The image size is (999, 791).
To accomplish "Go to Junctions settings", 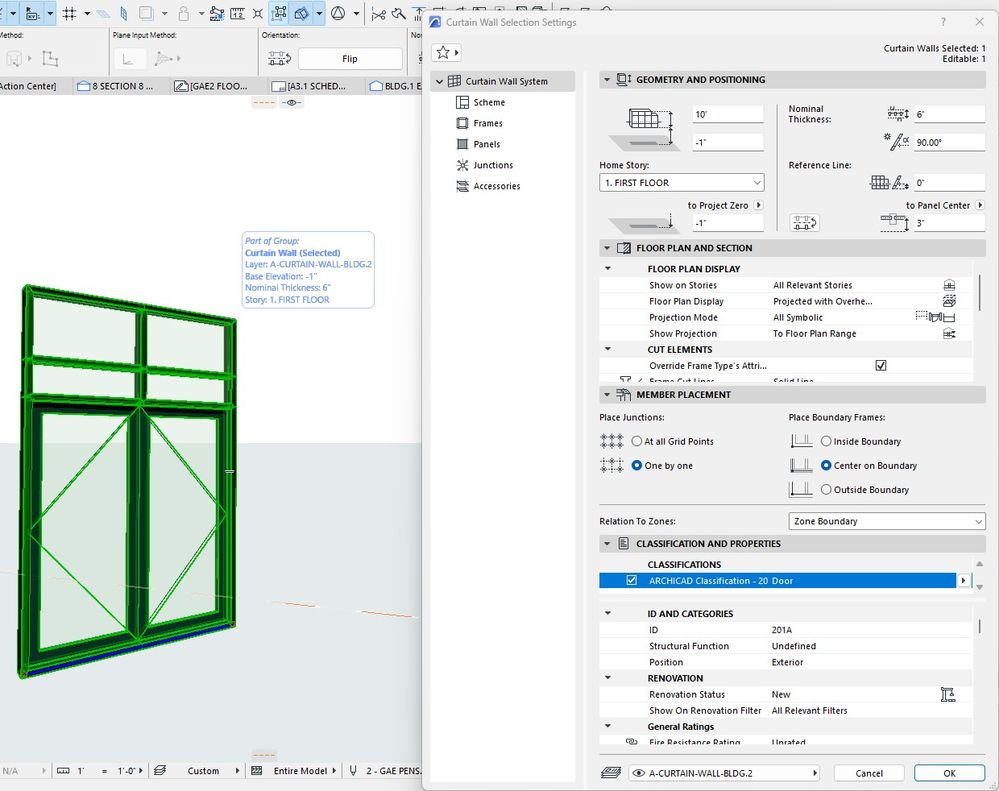I will [x=493, y=165].
